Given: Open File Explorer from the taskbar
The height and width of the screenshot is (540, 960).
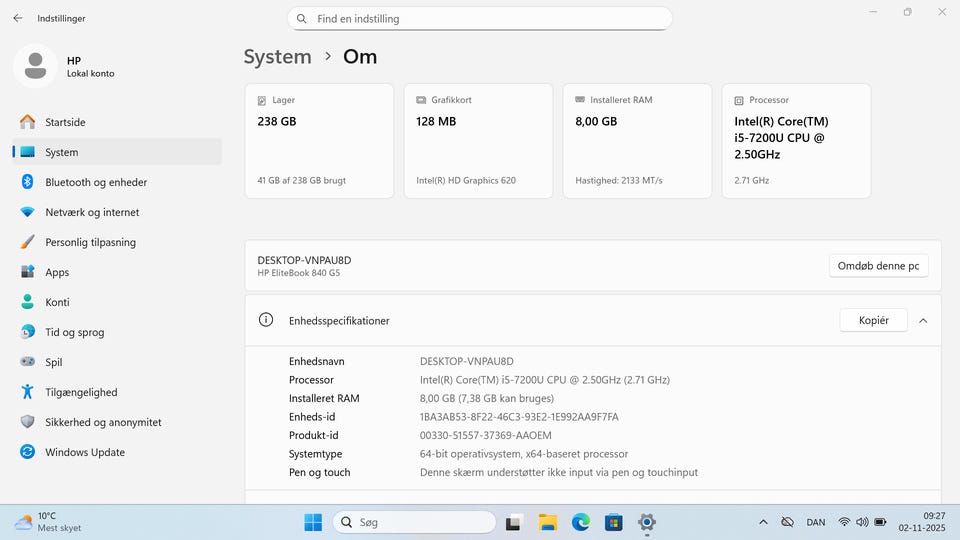Looking at the screenshot, I should pyautogui.click(x=547, y=522).
